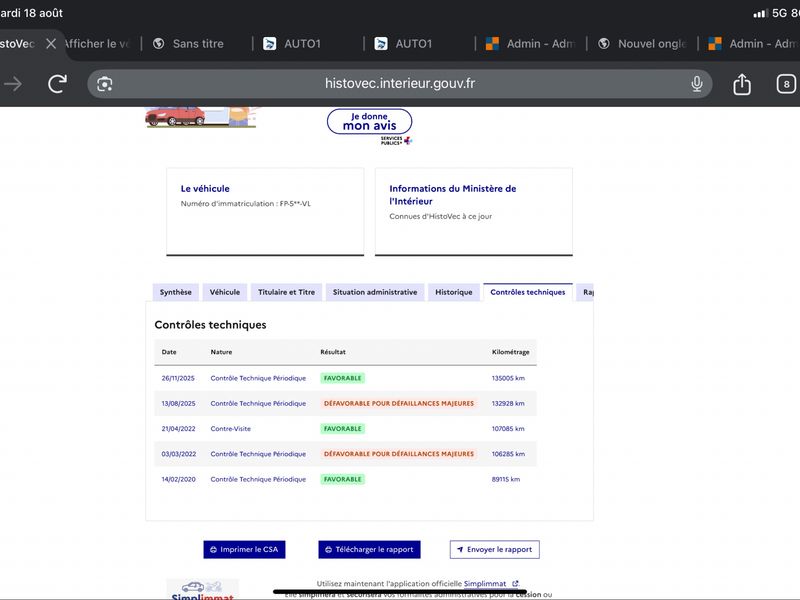Switch to the first Admin tab

click(x=531, y=44)
